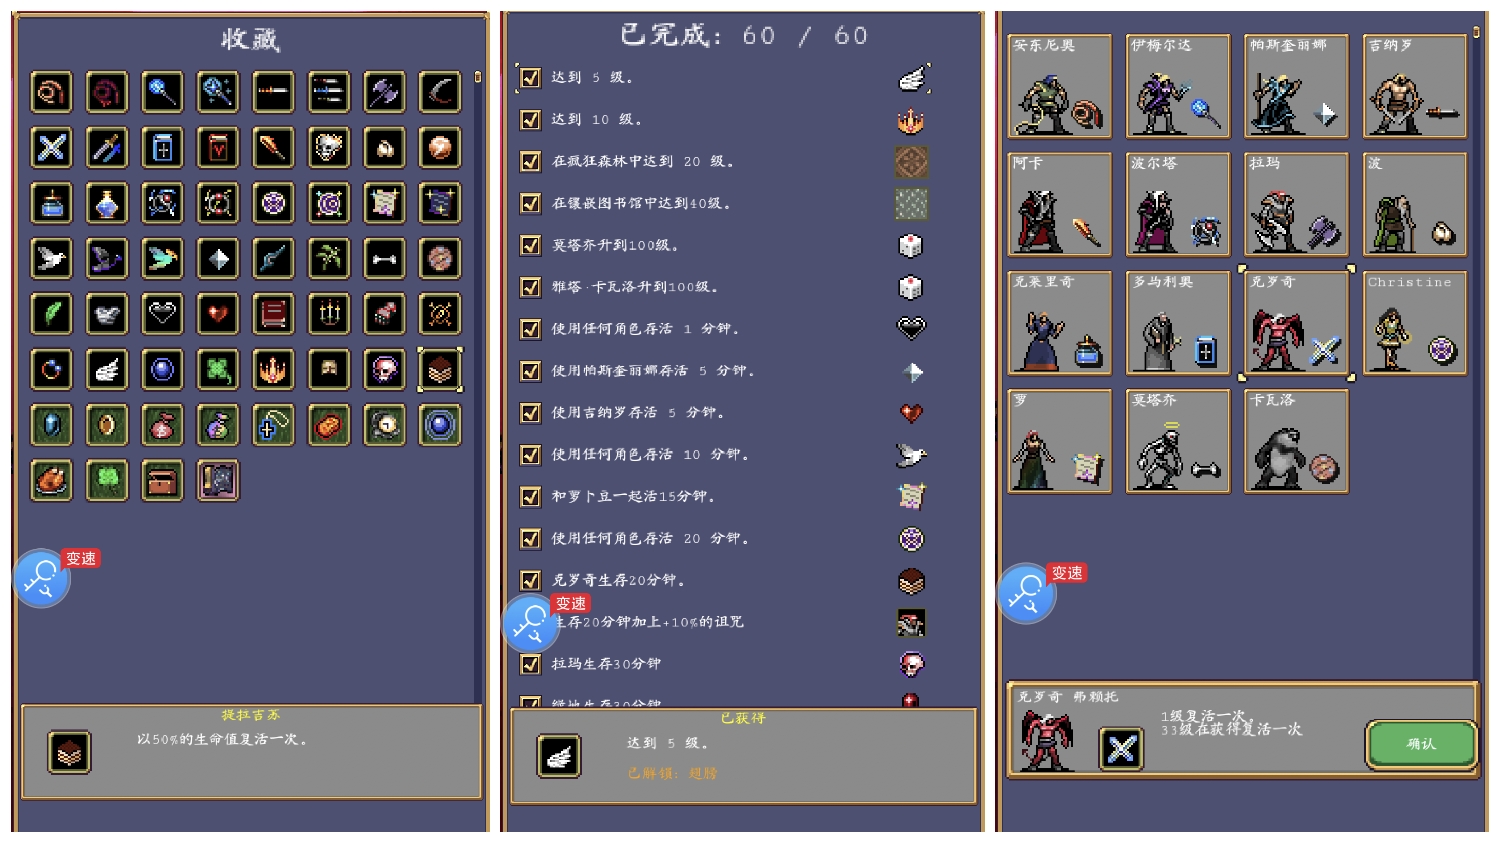The image size is (1500, 843).
Task: Click the red heart icon in collection
Action: (x=218, y=314)
